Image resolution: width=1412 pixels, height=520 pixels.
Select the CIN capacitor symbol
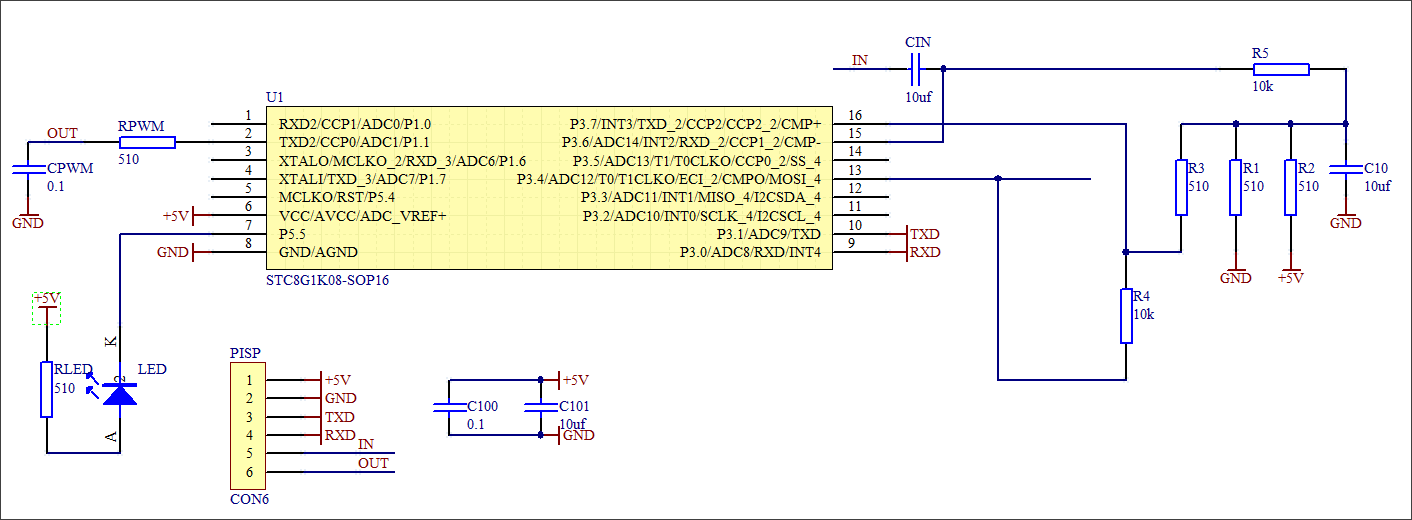(915, 69)
